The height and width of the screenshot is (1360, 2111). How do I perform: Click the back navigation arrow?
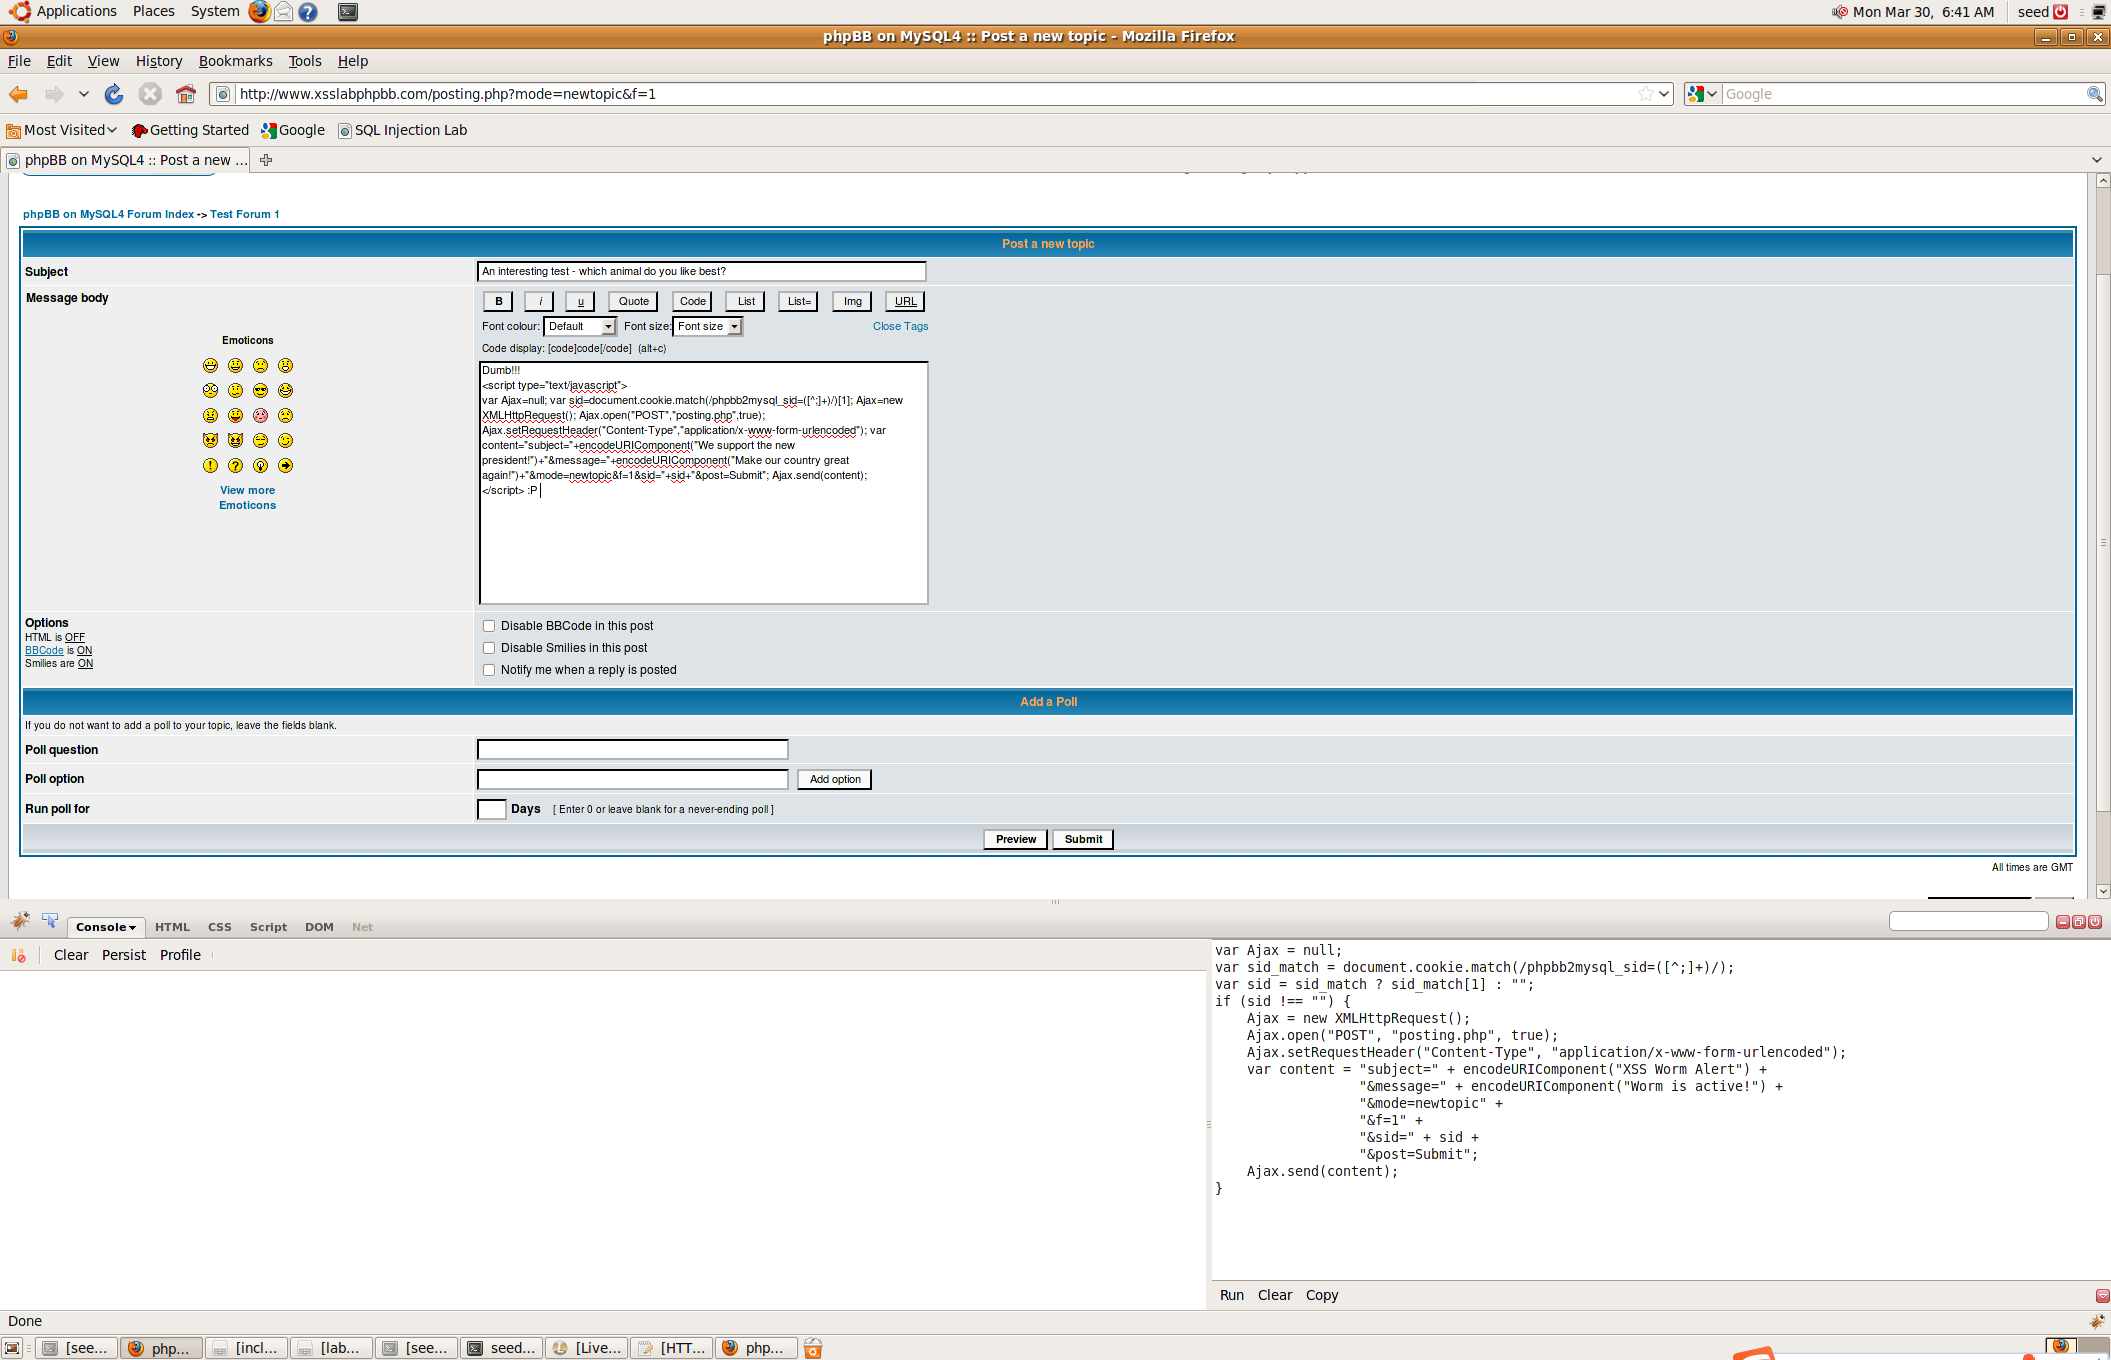(19, 94)
